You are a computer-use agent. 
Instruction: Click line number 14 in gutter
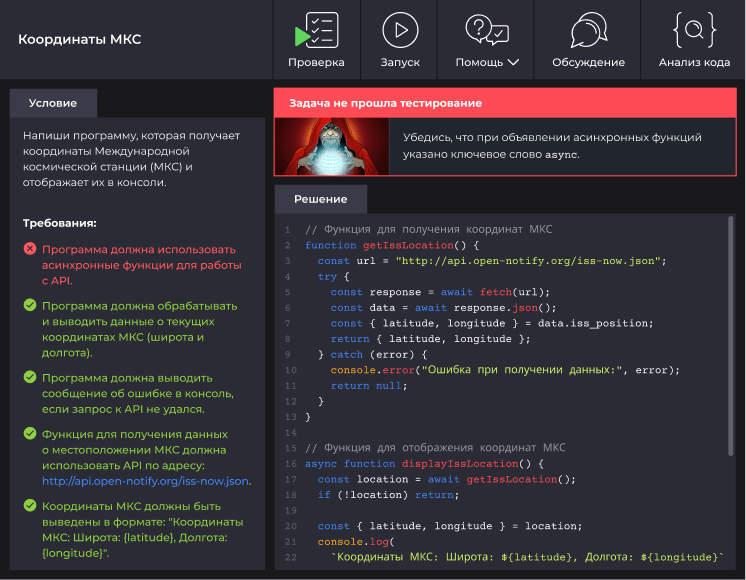[290, 433]
